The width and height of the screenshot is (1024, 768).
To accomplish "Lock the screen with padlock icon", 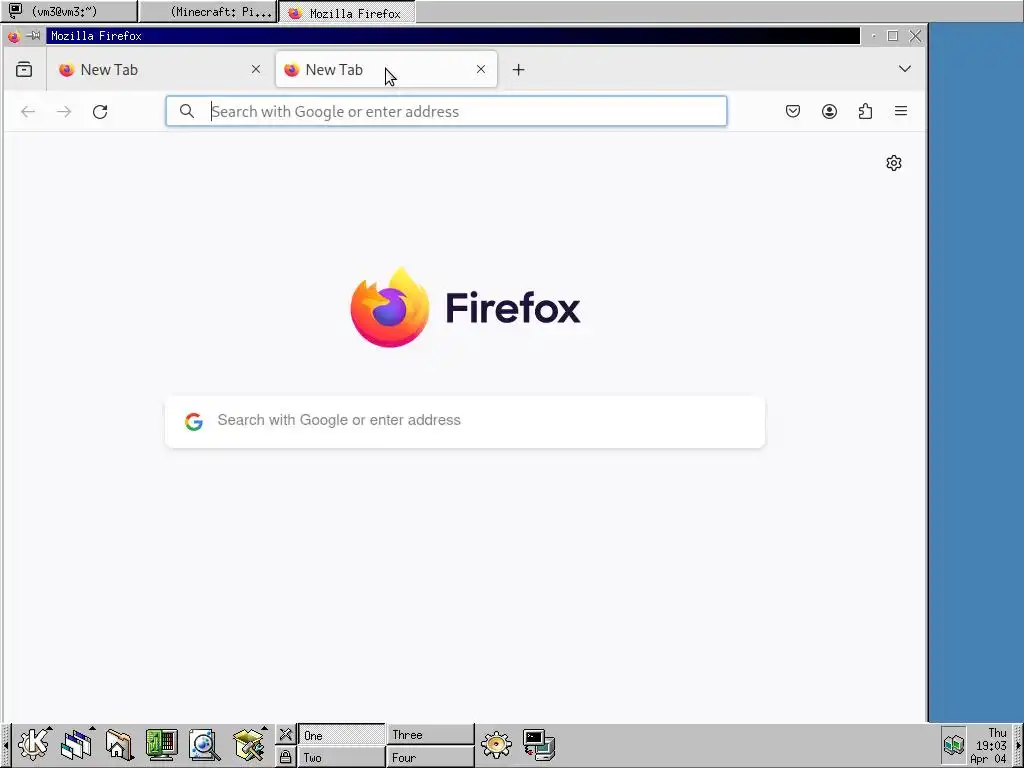I will [x=285, y=757].
